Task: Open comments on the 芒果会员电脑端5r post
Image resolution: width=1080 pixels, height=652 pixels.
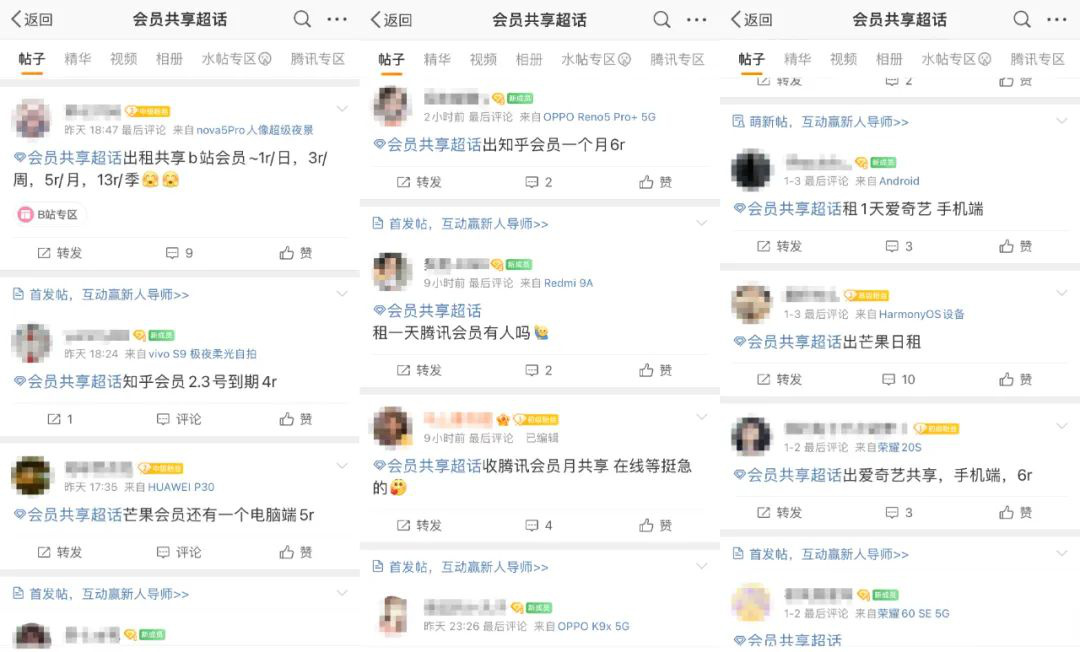Action: (x=179, y=552)
